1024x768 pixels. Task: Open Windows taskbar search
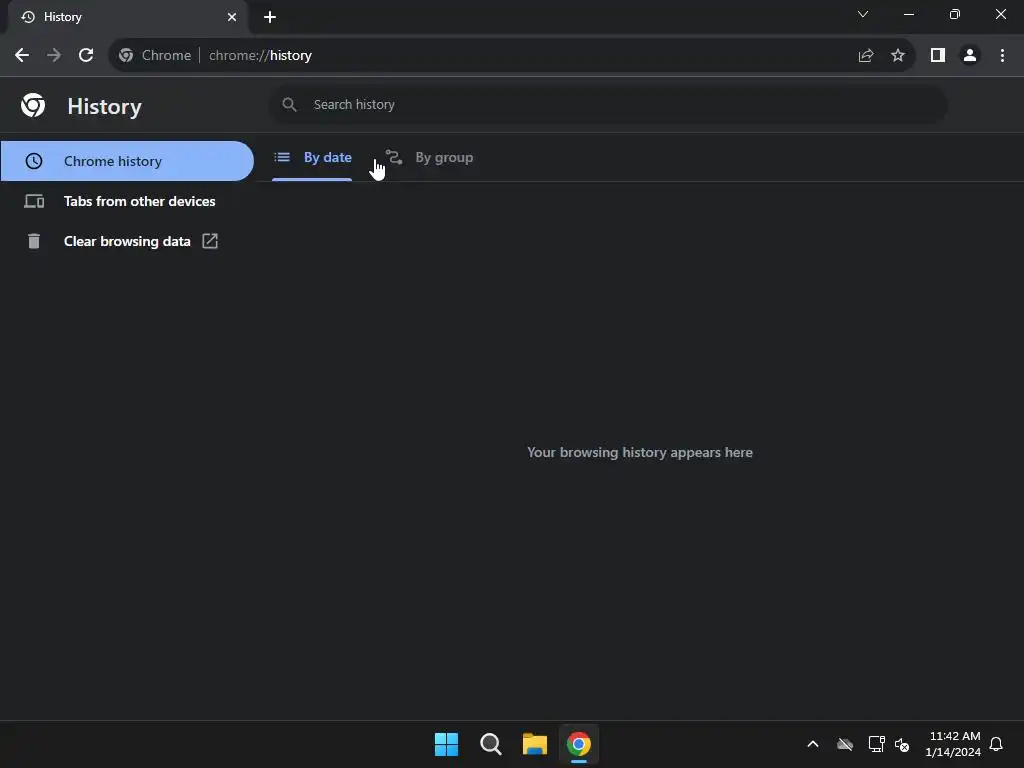(490, 744)
